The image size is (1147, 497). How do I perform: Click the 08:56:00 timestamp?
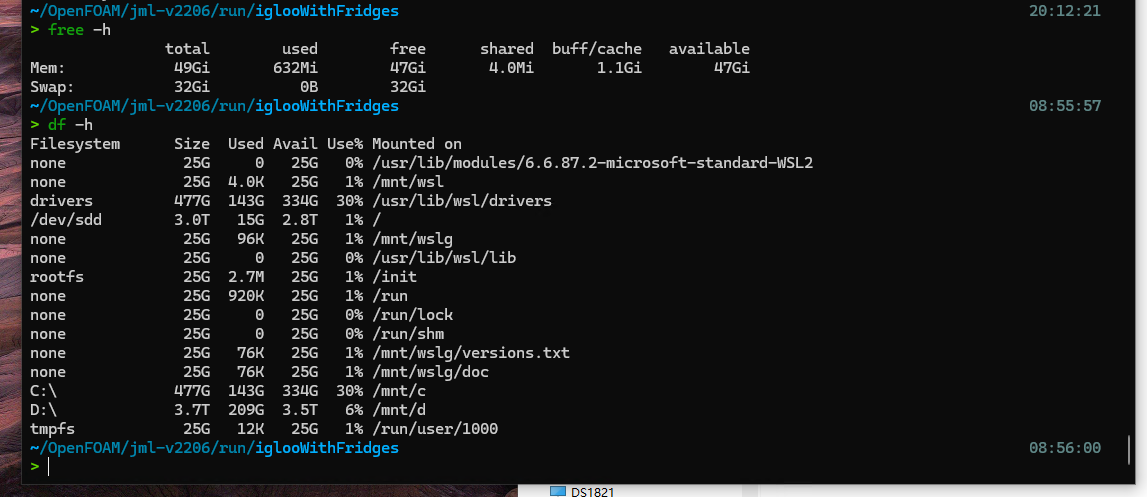coord(1064,447)
